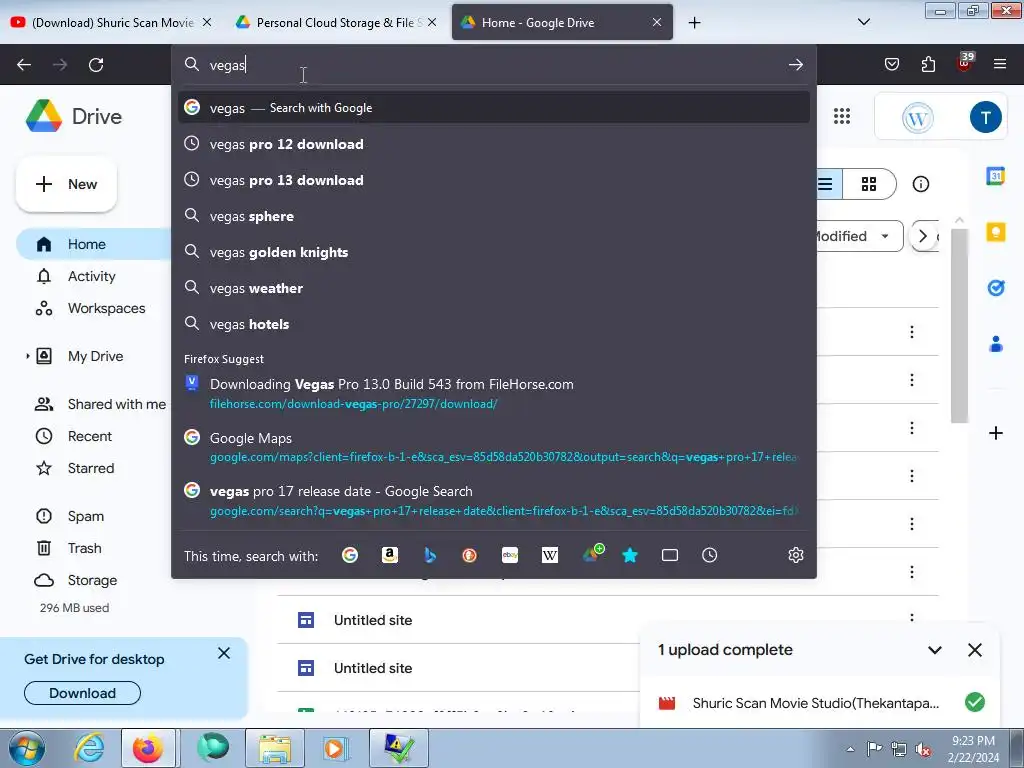Click the New button in Drive

click(66, 184)
